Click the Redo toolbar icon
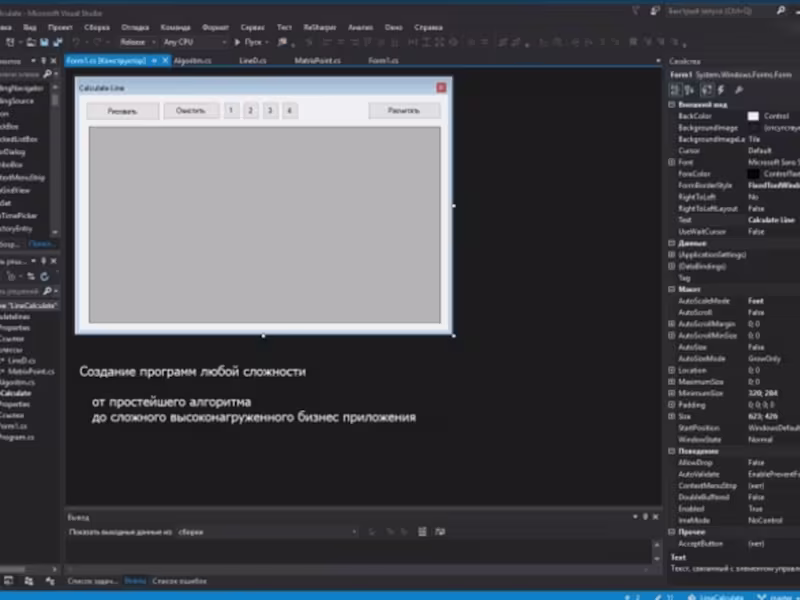The height and width of the screenshot is (600, 800). click(x=97, y=42)
